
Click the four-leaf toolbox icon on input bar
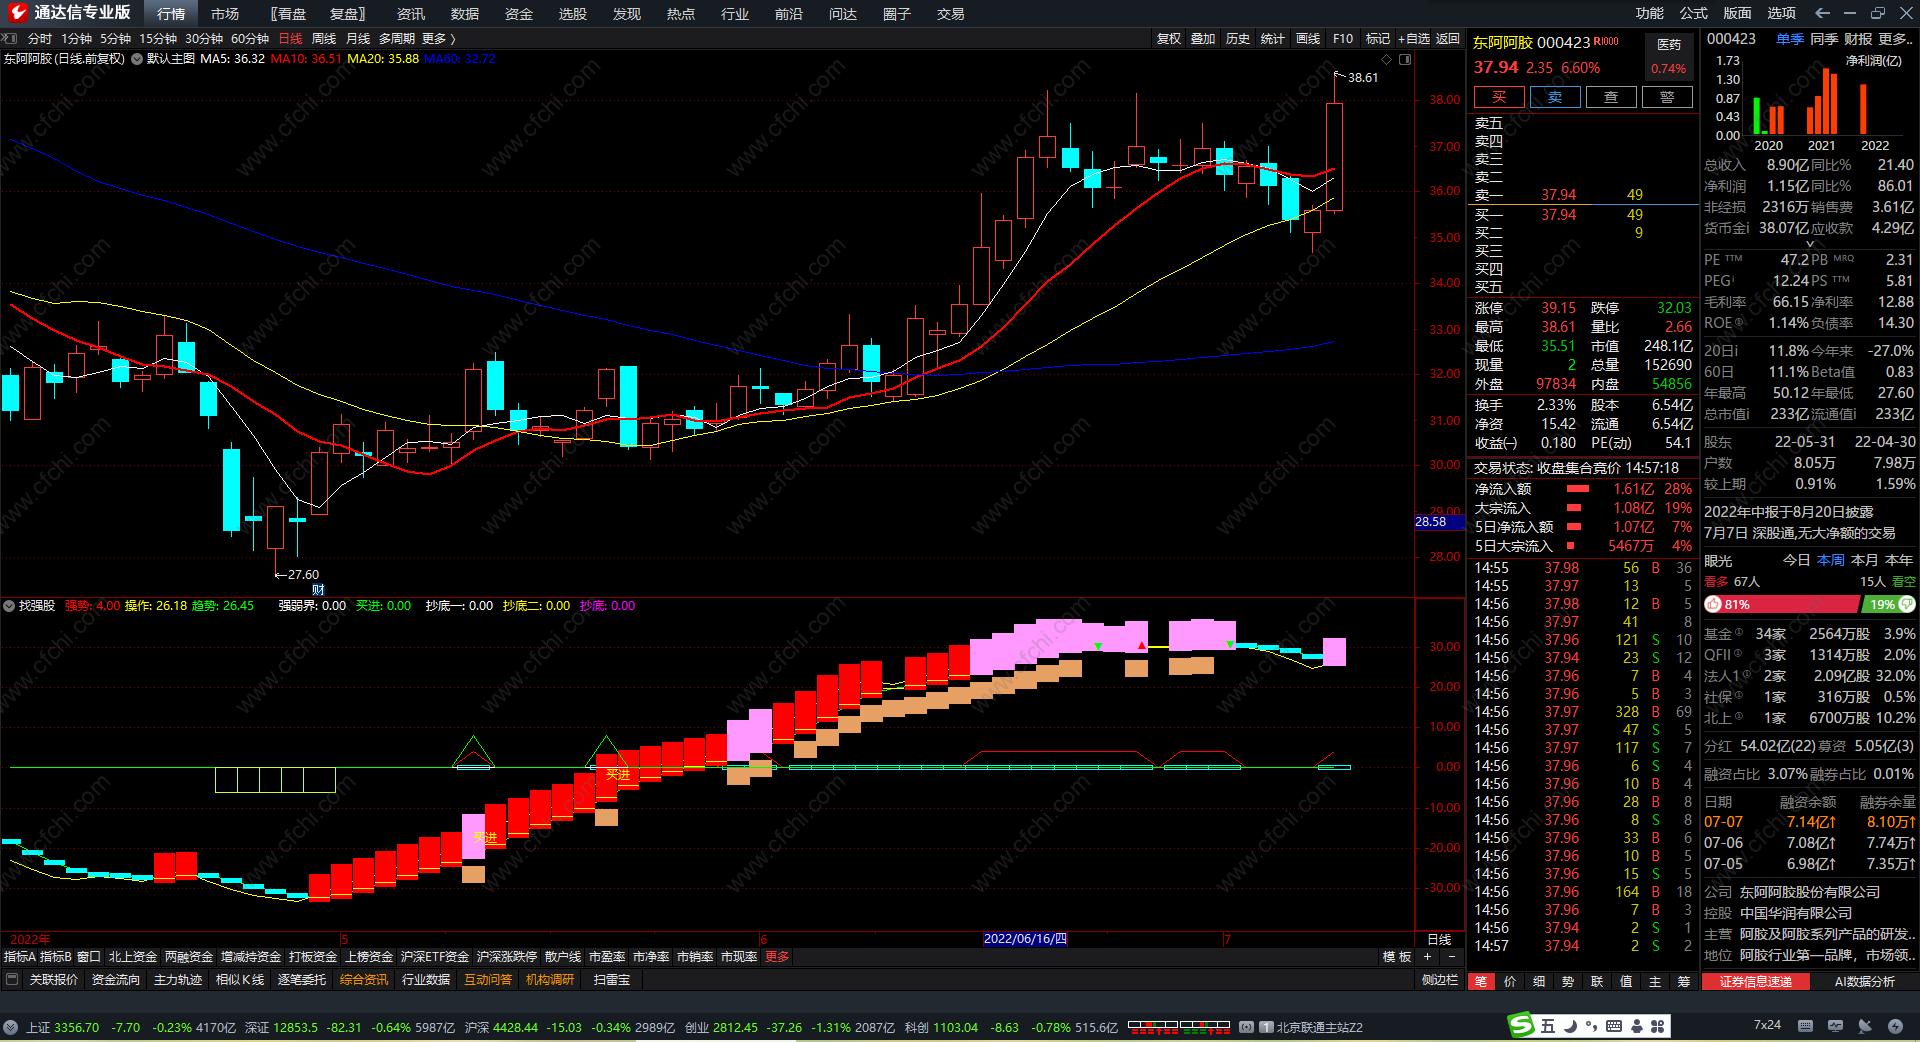[x=1658, y=1026]
